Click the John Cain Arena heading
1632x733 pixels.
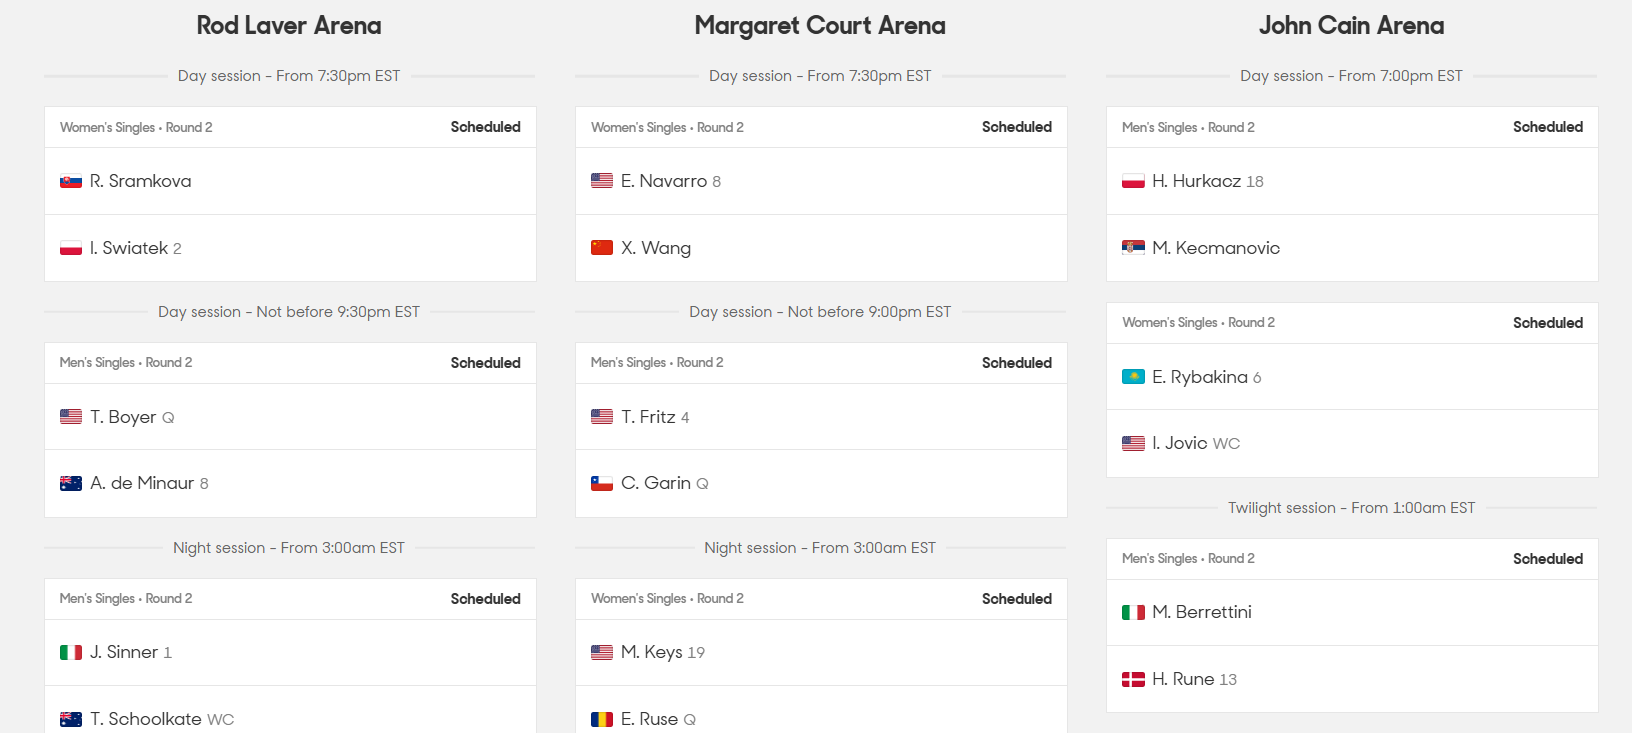pyautogui.click(x=1351, y=26)
